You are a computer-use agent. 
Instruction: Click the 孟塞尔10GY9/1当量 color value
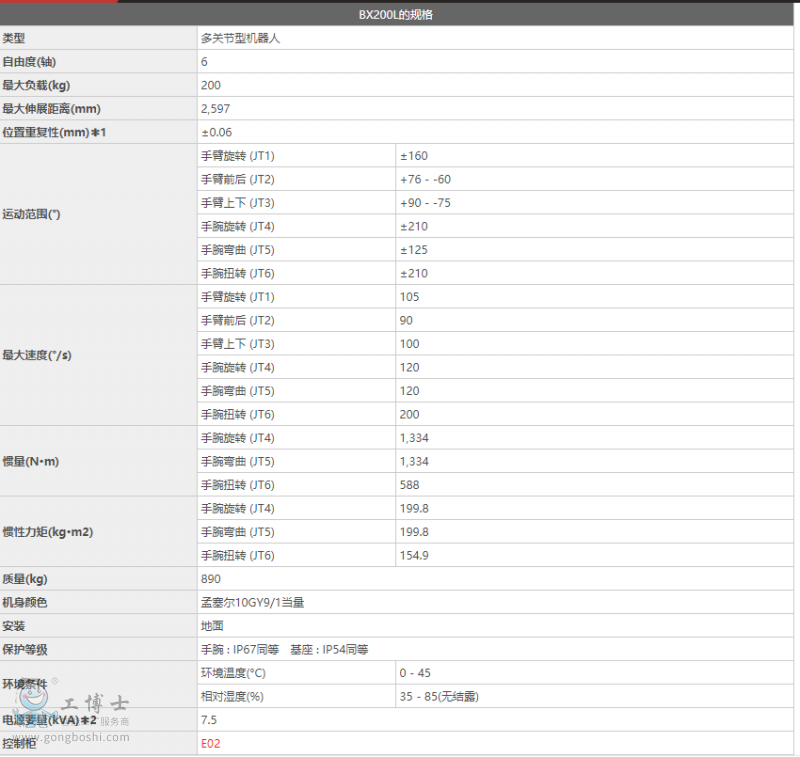click(x=252, y=602)
